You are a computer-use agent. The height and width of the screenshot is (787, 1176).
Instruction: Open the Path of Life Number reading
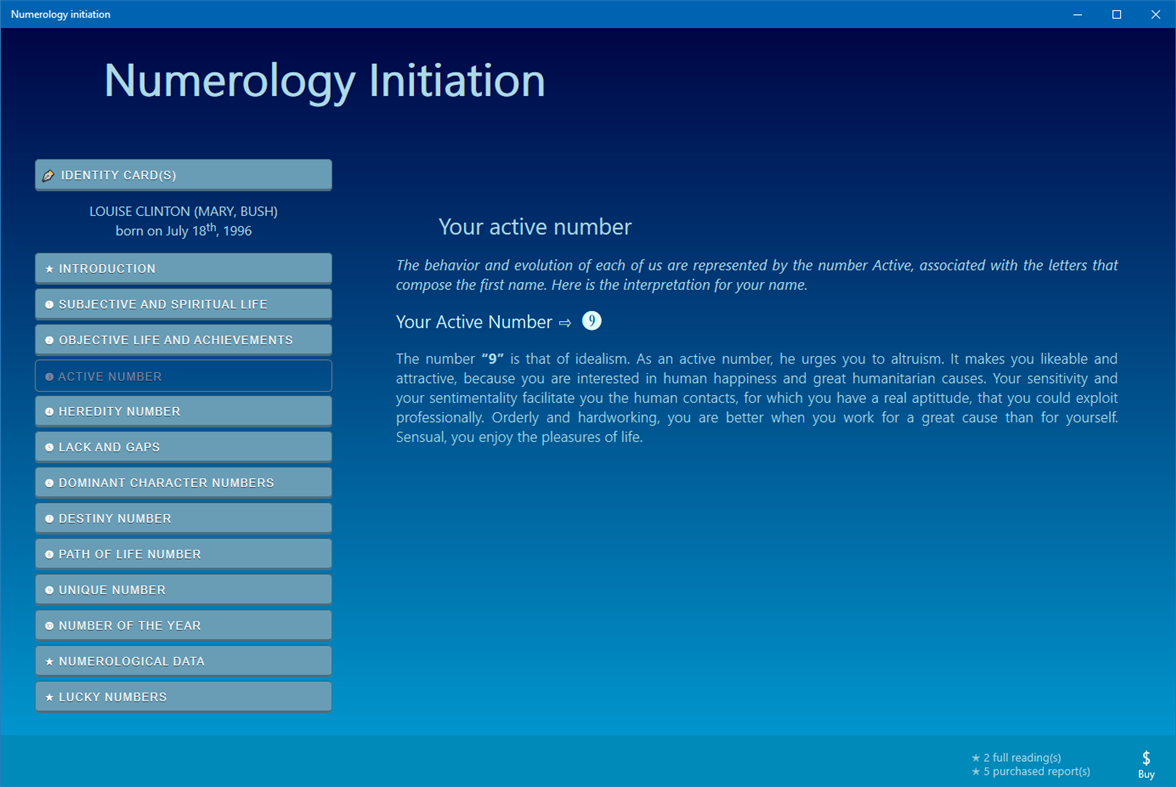pos(183,553)
